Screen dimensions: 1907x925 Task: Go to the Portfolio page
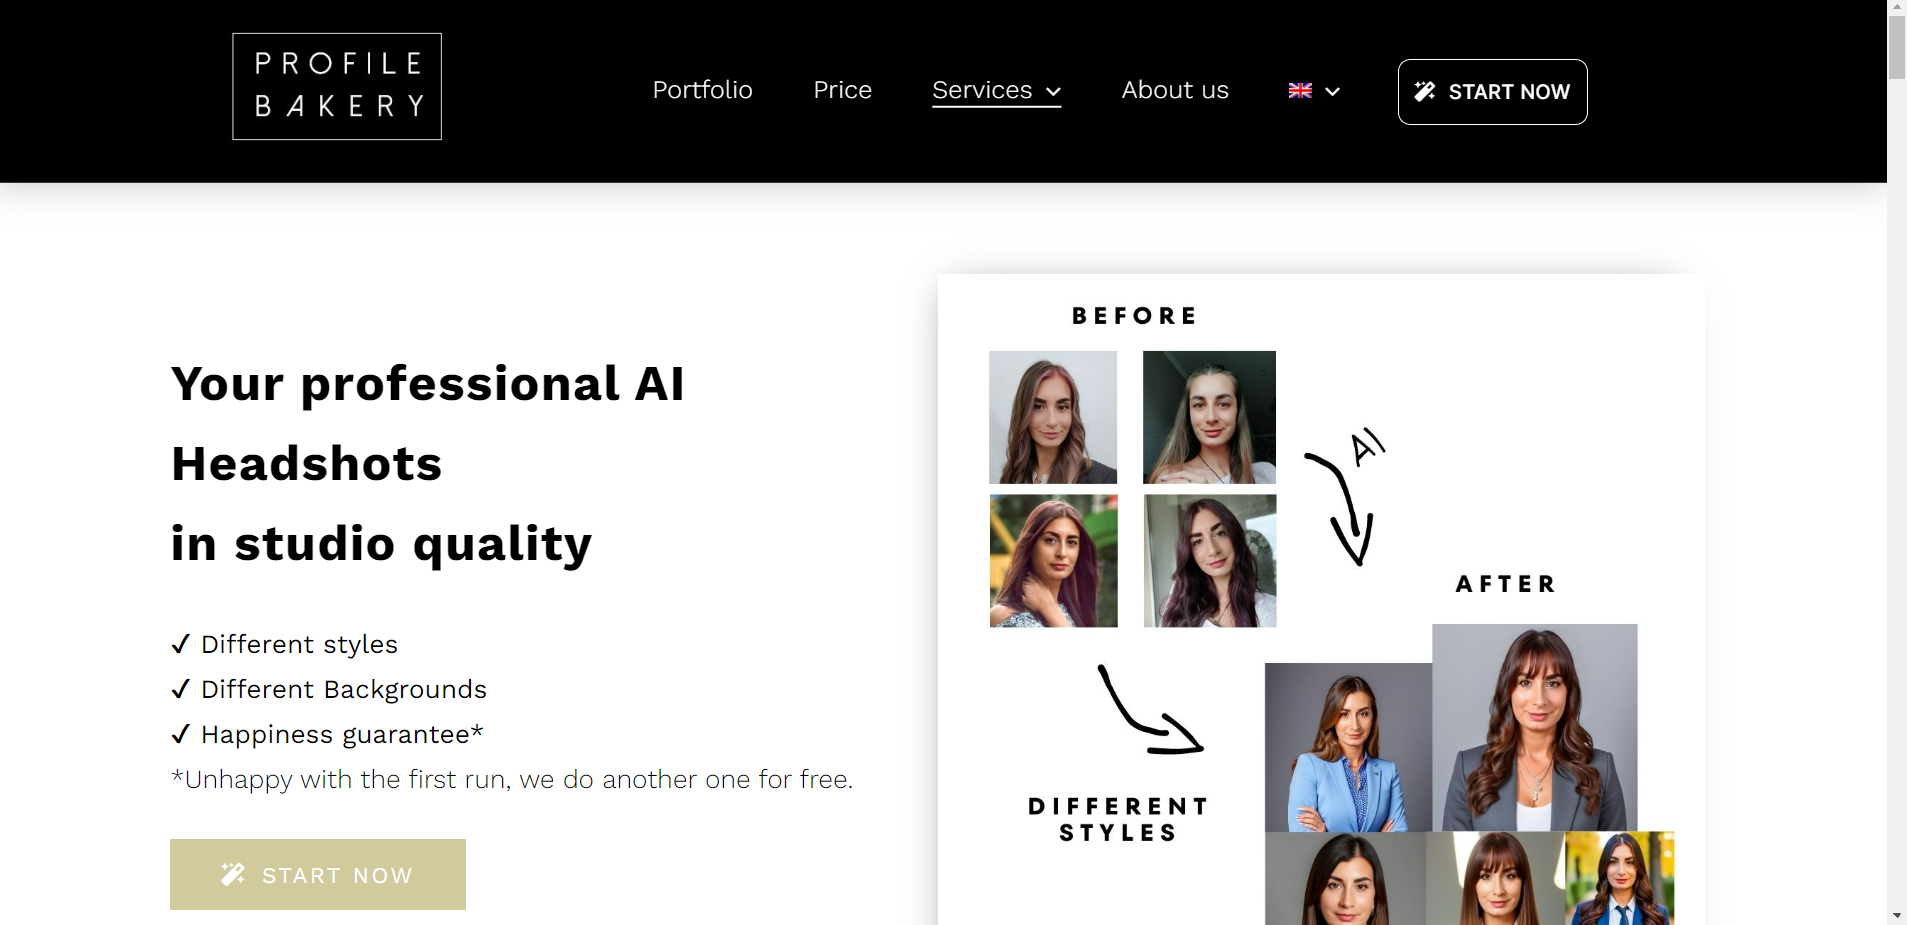(703, 90)
